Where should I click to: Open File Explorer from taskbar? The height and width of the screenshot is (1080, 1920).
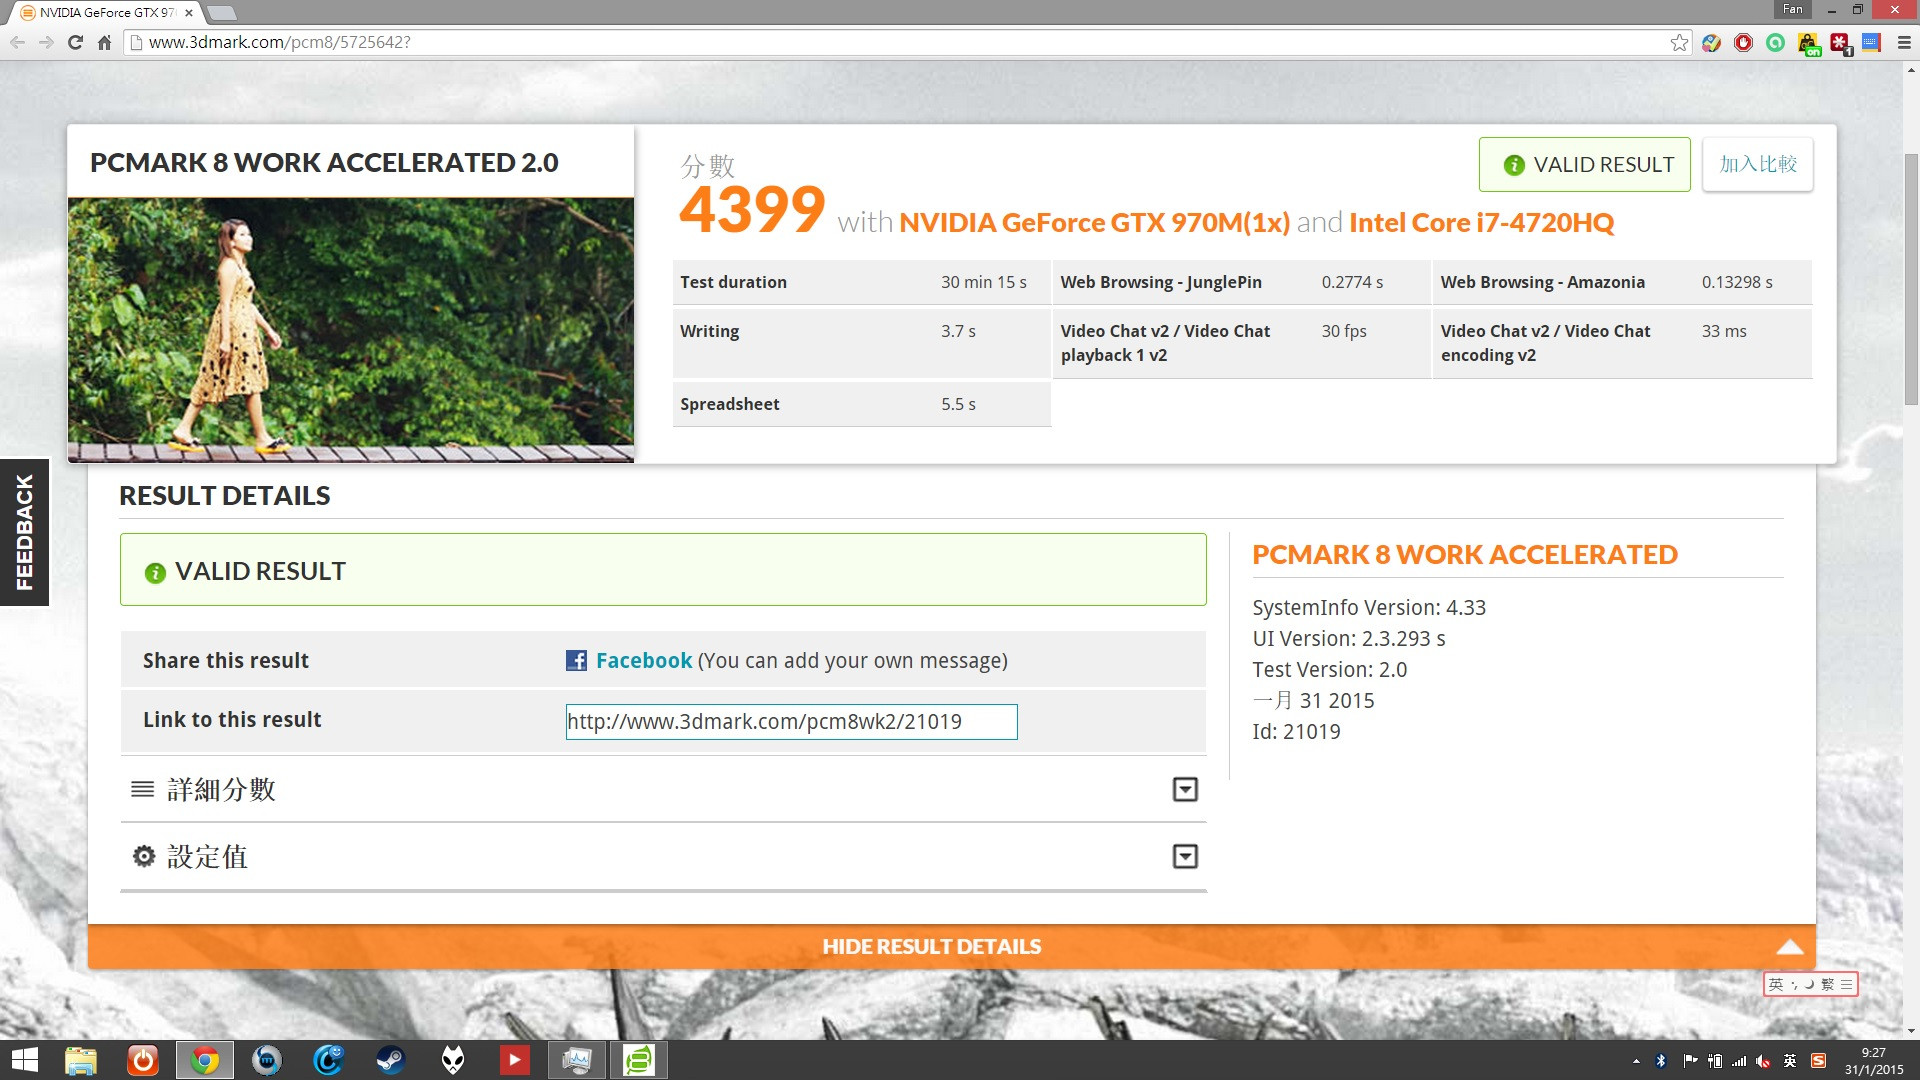tap(81, 1060)
